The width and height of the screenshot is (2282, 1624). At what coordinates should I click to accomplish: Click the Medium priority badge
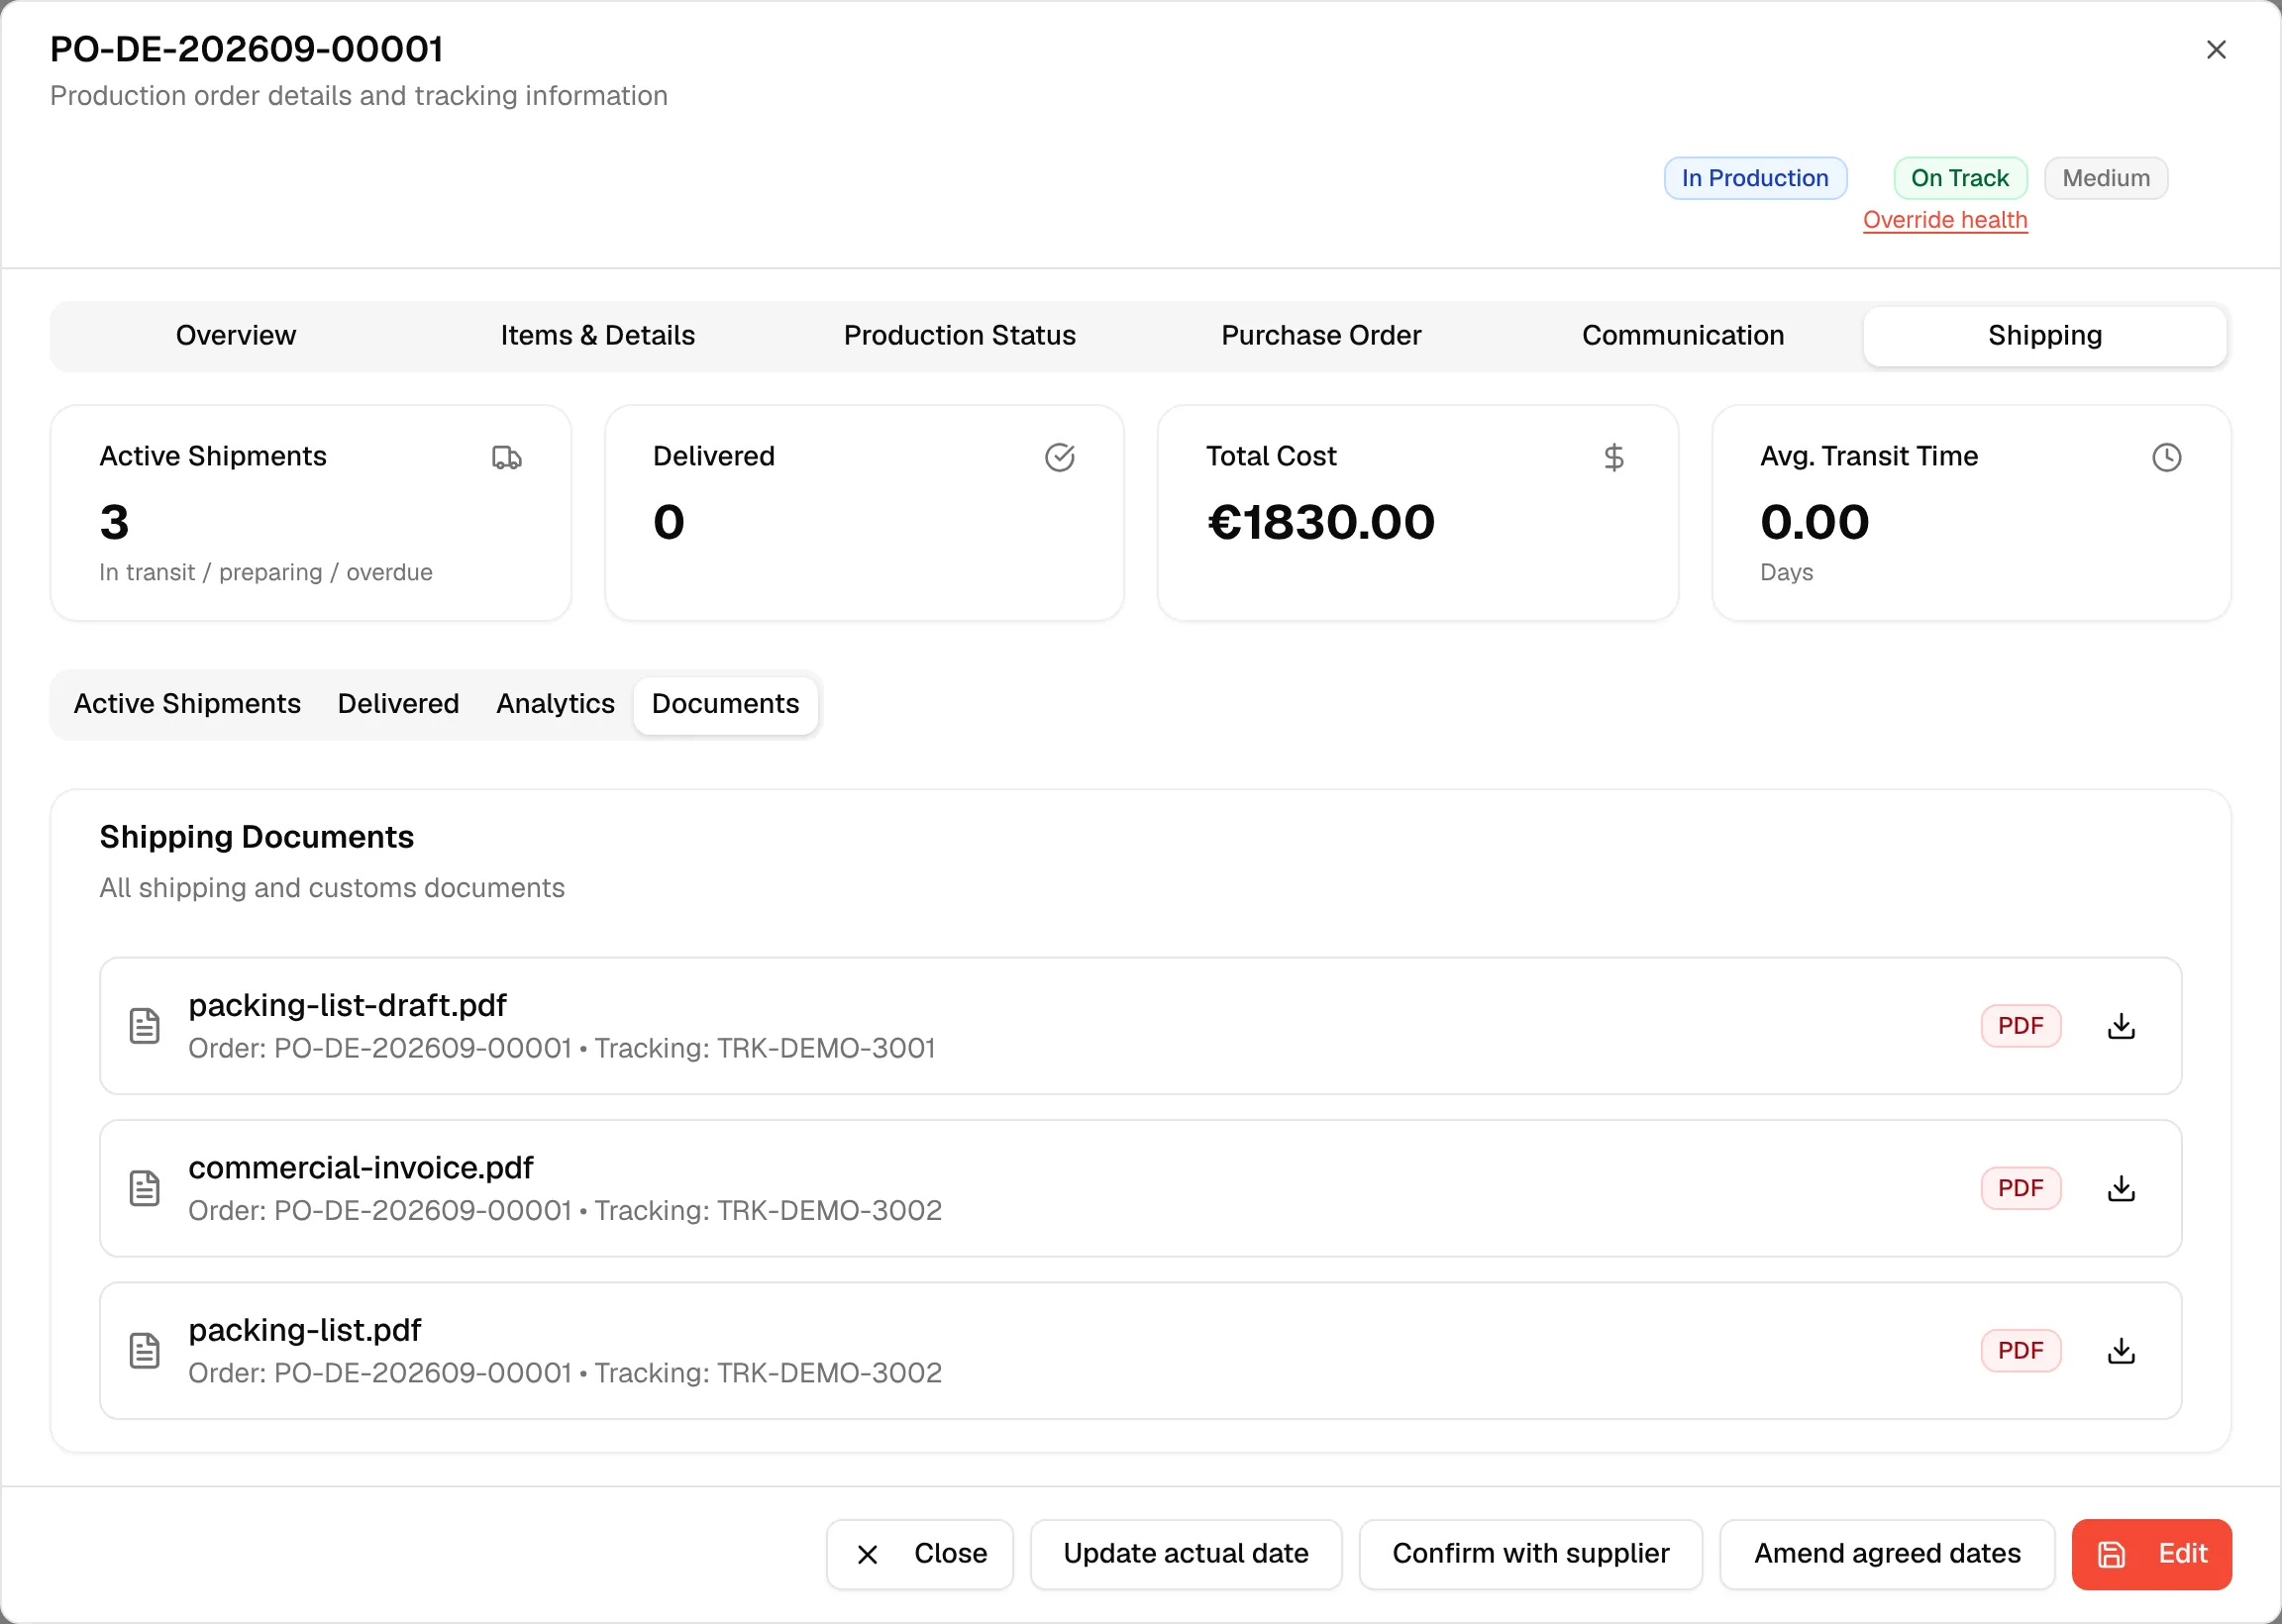pyautogui.click(x=2106, y=178)
